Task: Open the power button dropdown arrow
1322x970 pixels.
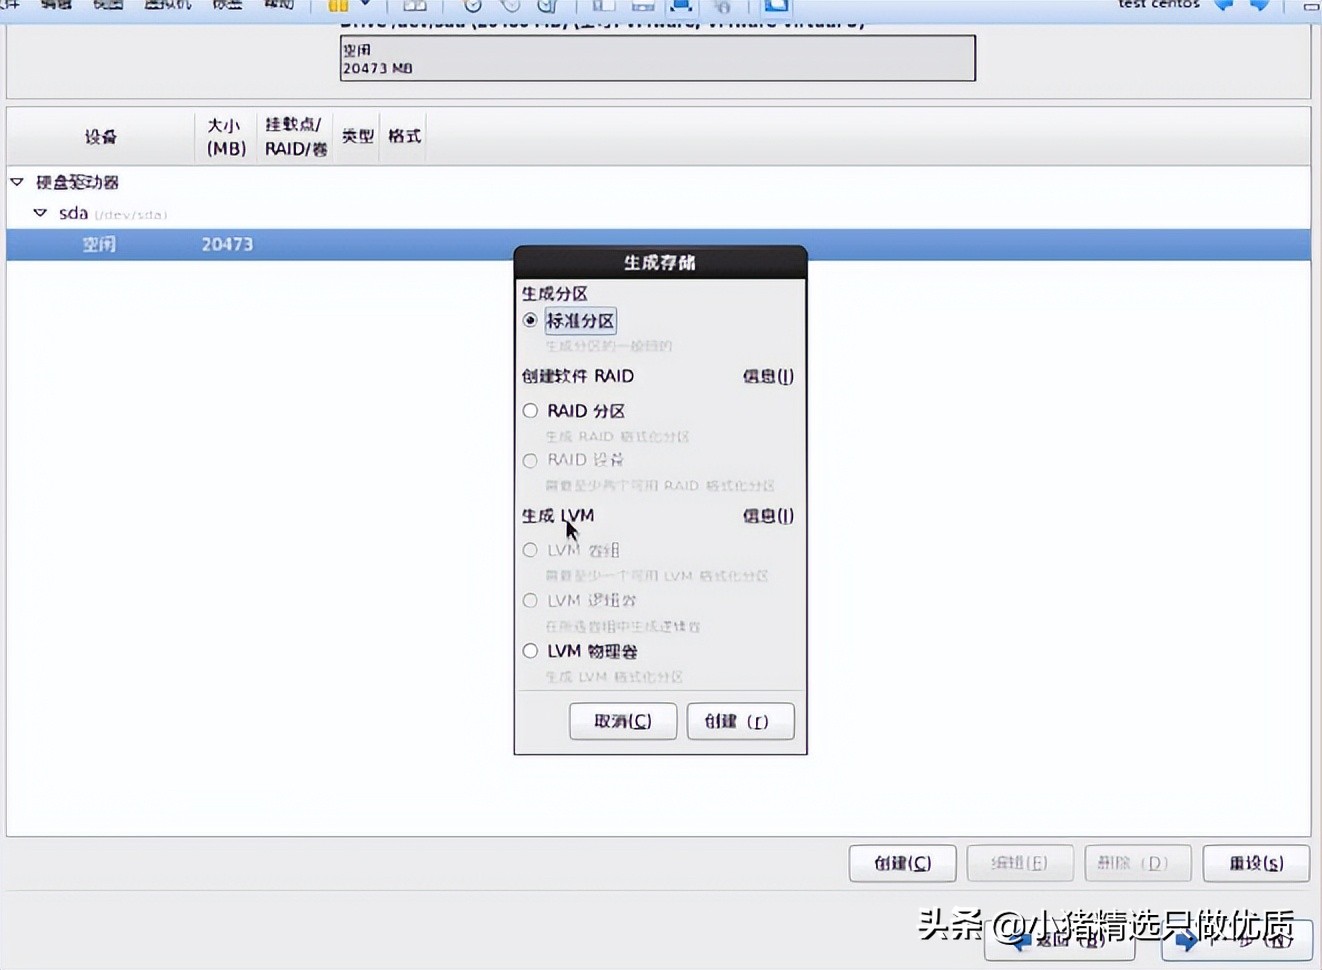Action: point(366,6)
